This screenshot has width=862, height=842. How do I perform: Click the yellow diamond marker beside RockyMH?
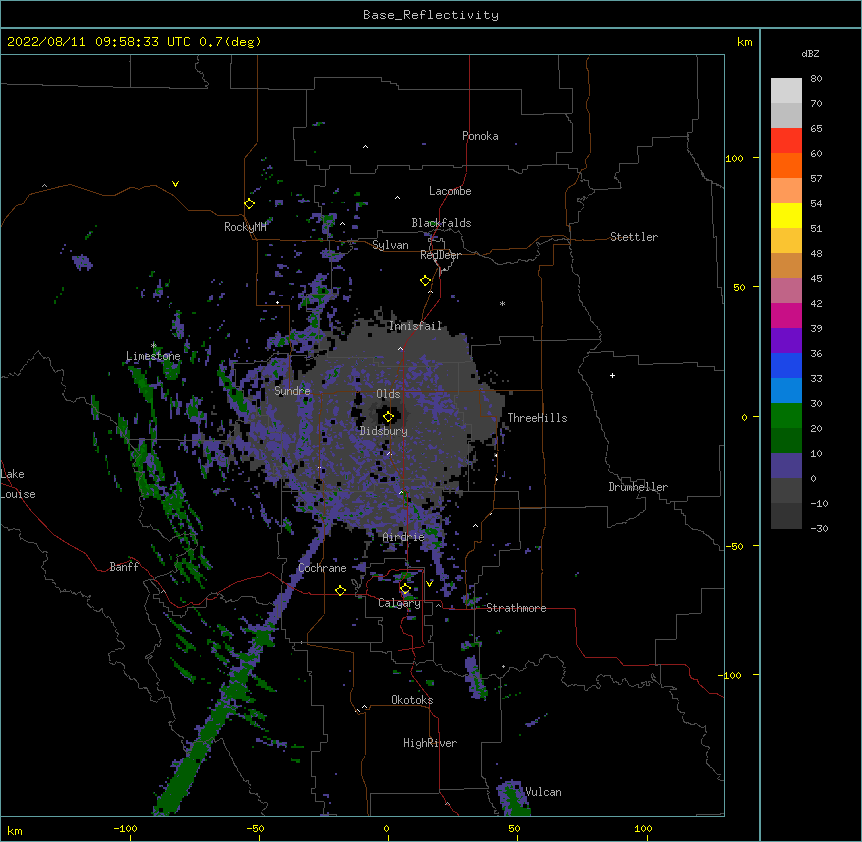pyautogui.click(x=249, y=204)
